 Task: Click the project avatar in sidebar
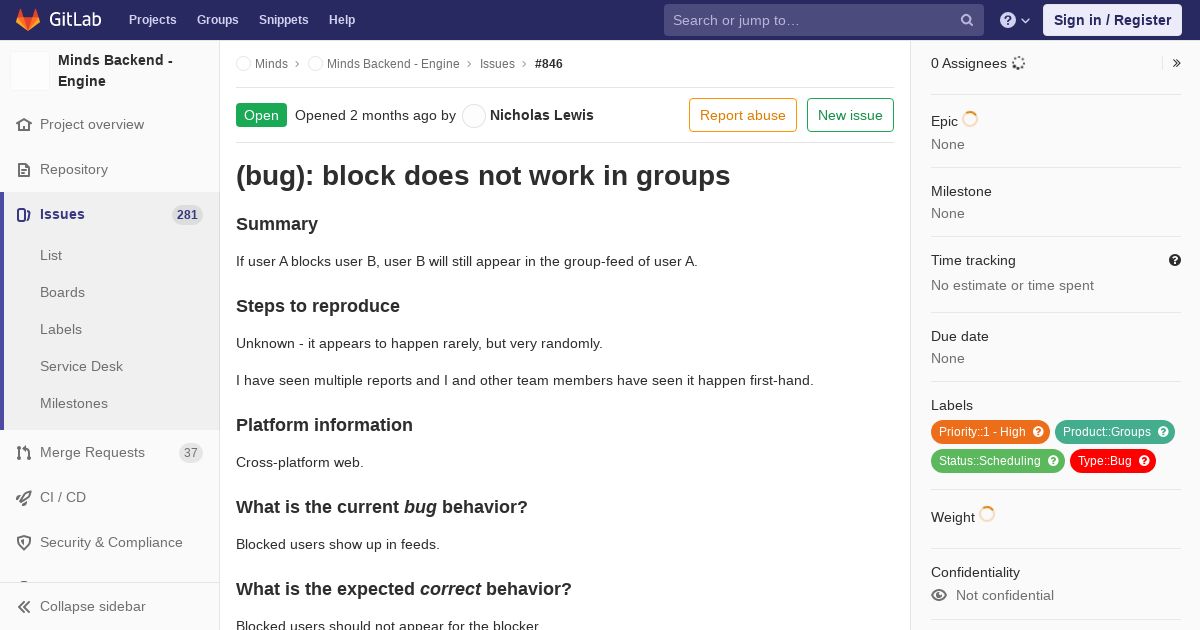(30, 71)
